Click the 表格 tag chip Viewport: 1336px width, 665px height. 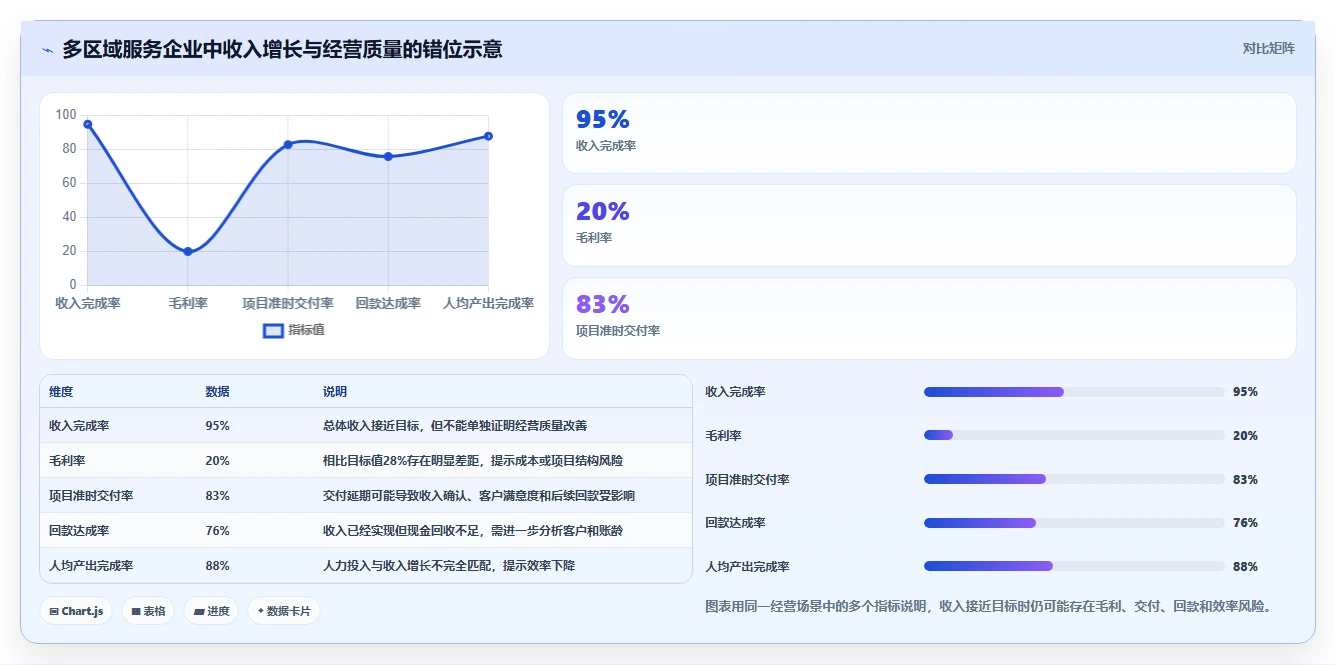(148, 611)
